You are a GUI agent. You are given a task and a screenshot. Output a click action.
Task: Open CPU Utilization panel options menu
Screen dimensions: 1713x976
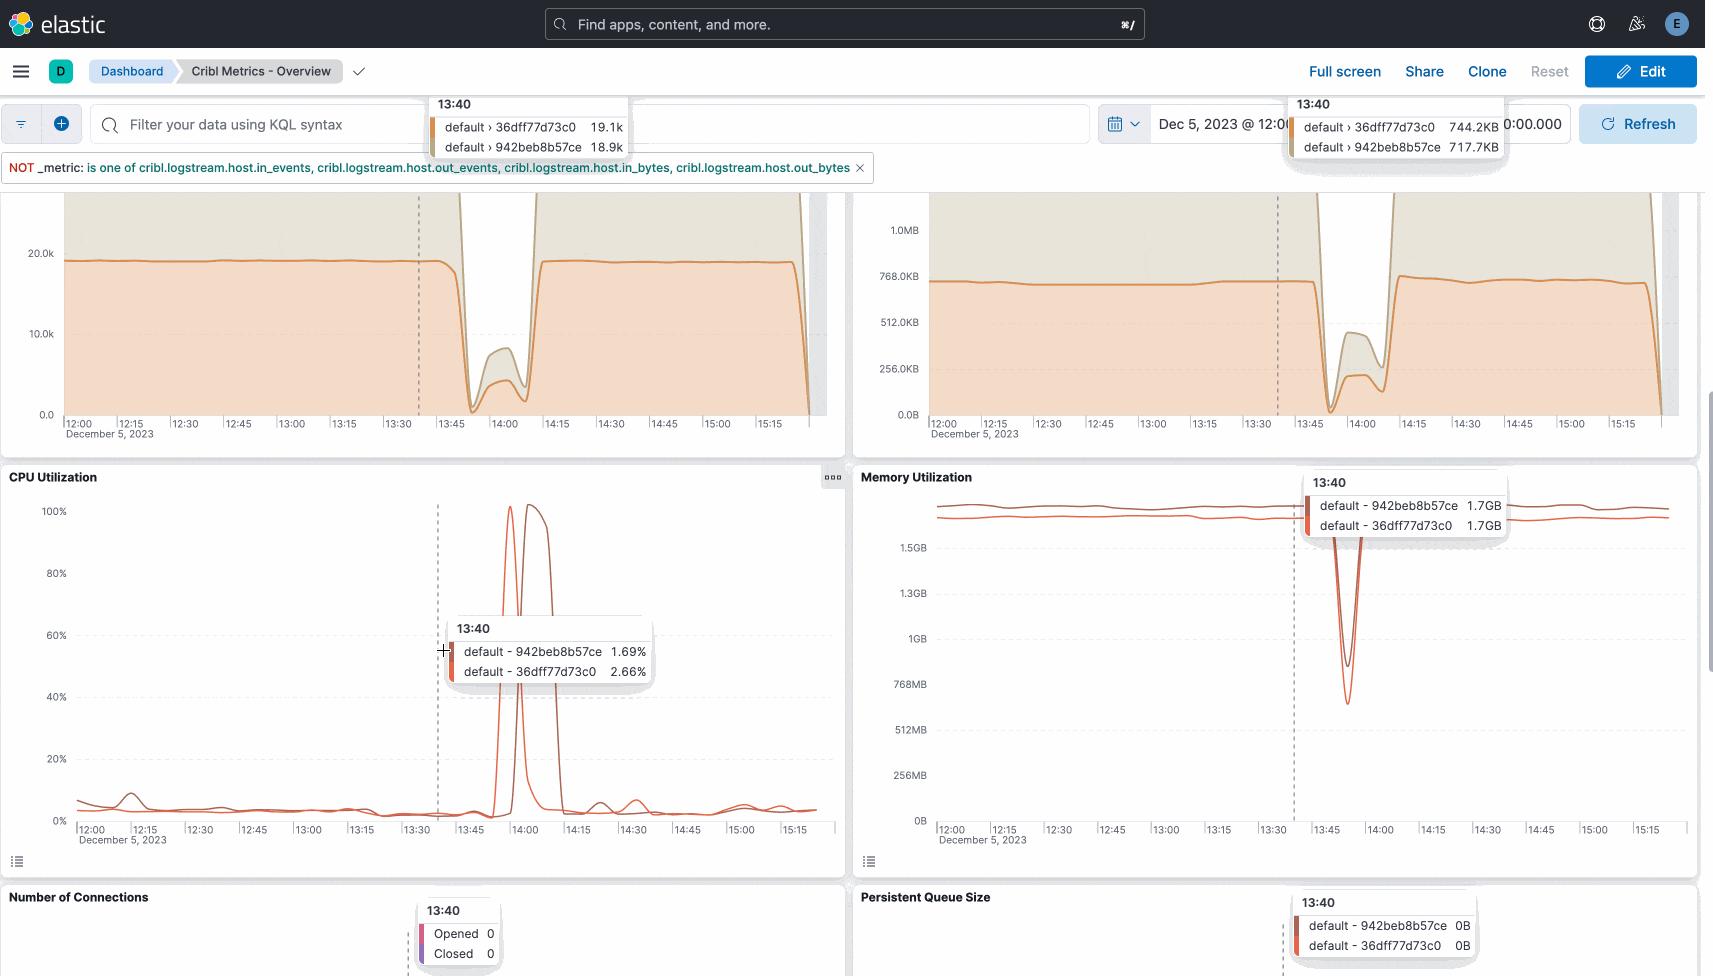pyautogui.click(x=832, y=477)
